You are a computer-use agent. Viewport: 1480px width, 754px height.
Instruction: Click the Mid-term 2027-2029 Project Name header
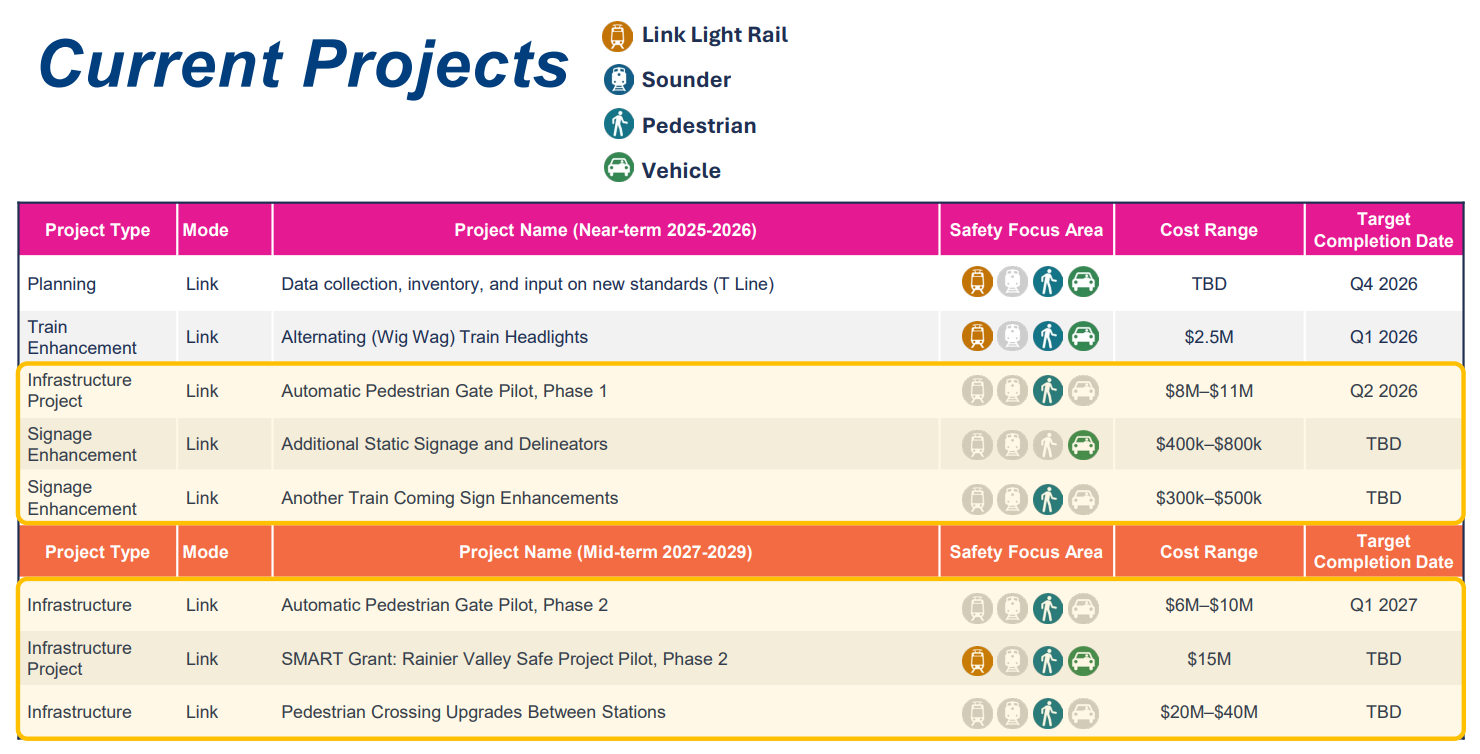(x=605, y=552)
